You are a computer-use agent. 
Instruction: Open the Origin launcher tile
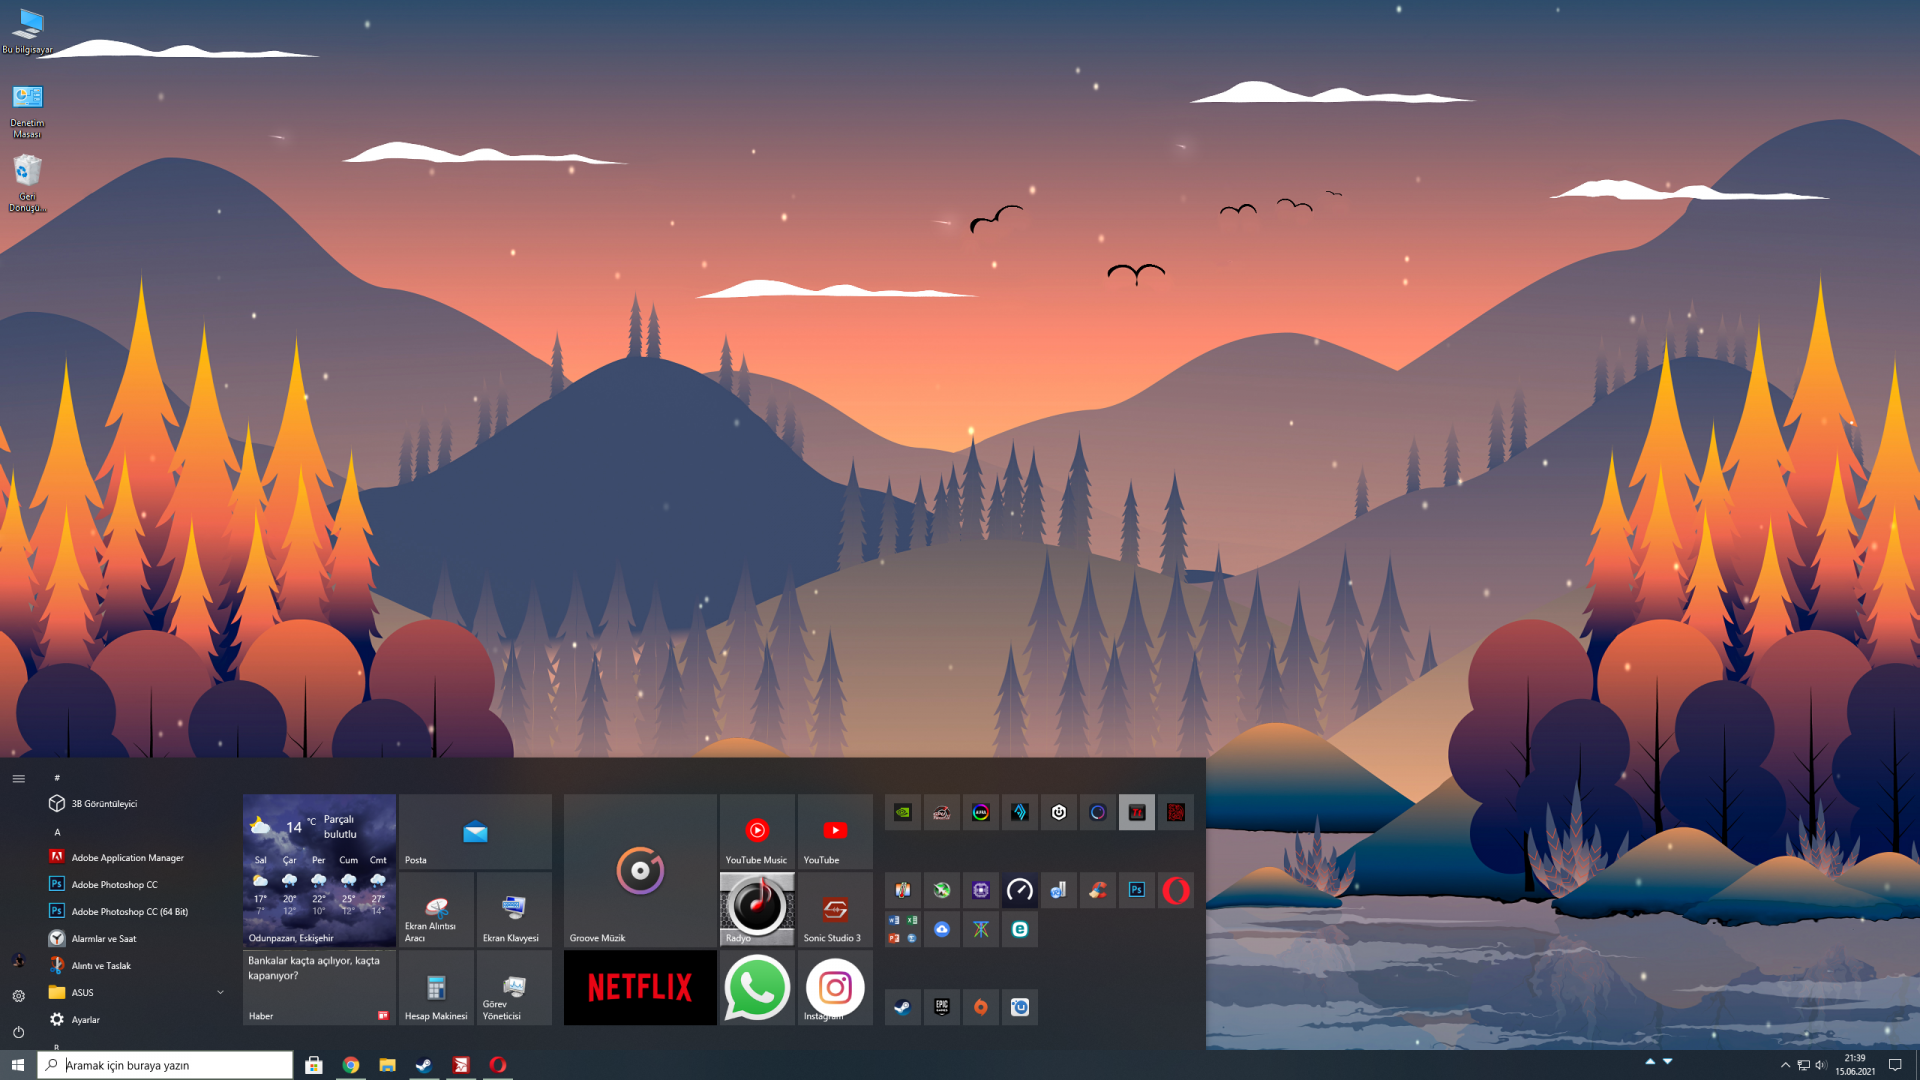coord(980,1007)
